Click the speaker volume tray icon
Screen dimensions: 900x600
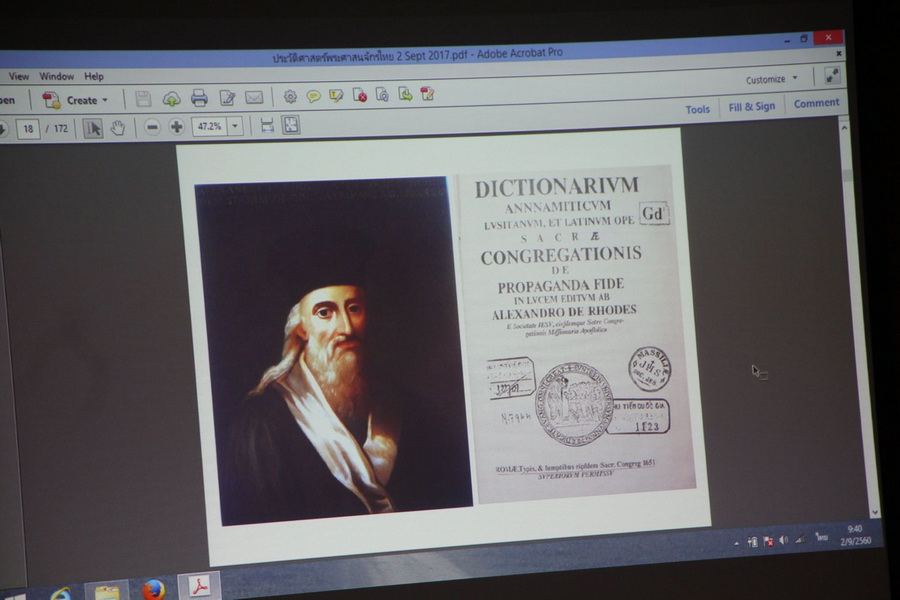pos(783,540)
